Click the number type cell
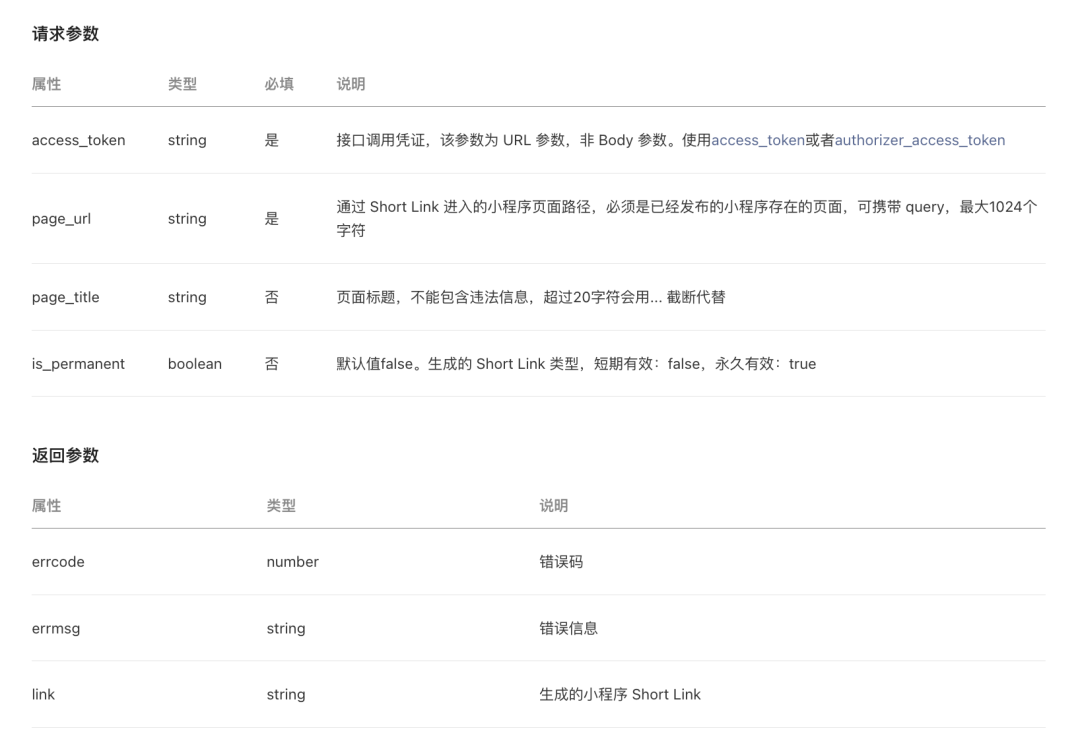This screenshot has width=1080, height=743. click(292, 562)
